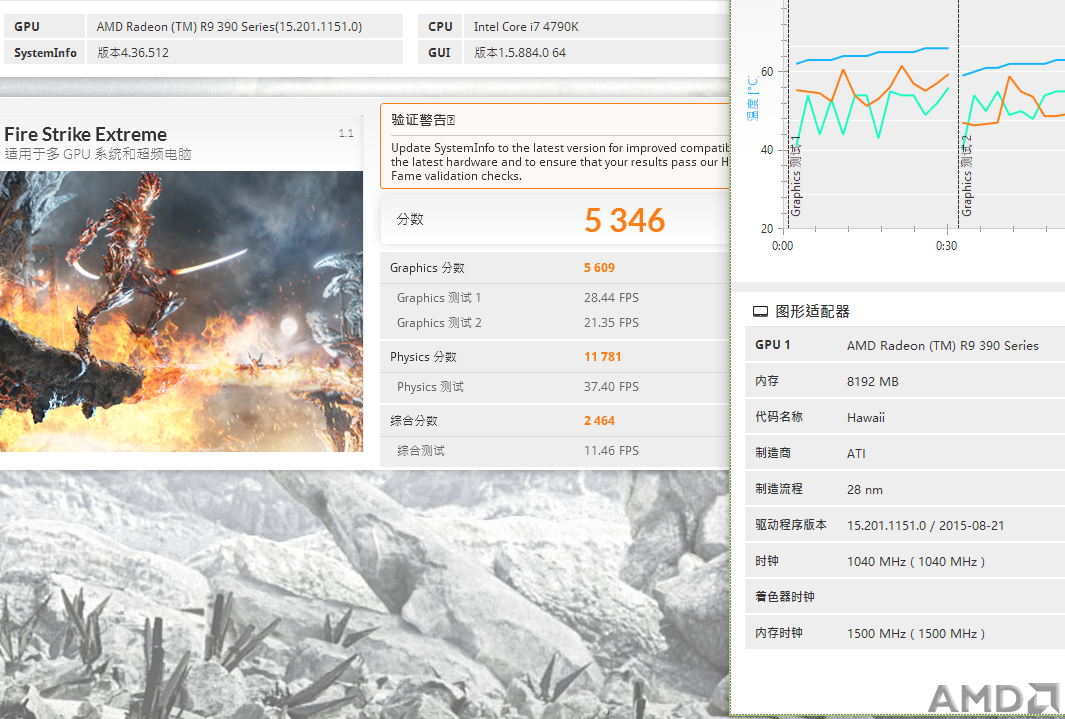Image resolution: width=1065 pixels, height=719 pixels.
Task: Click the 11.46 FPS value
Action: (x=611, y=450)
